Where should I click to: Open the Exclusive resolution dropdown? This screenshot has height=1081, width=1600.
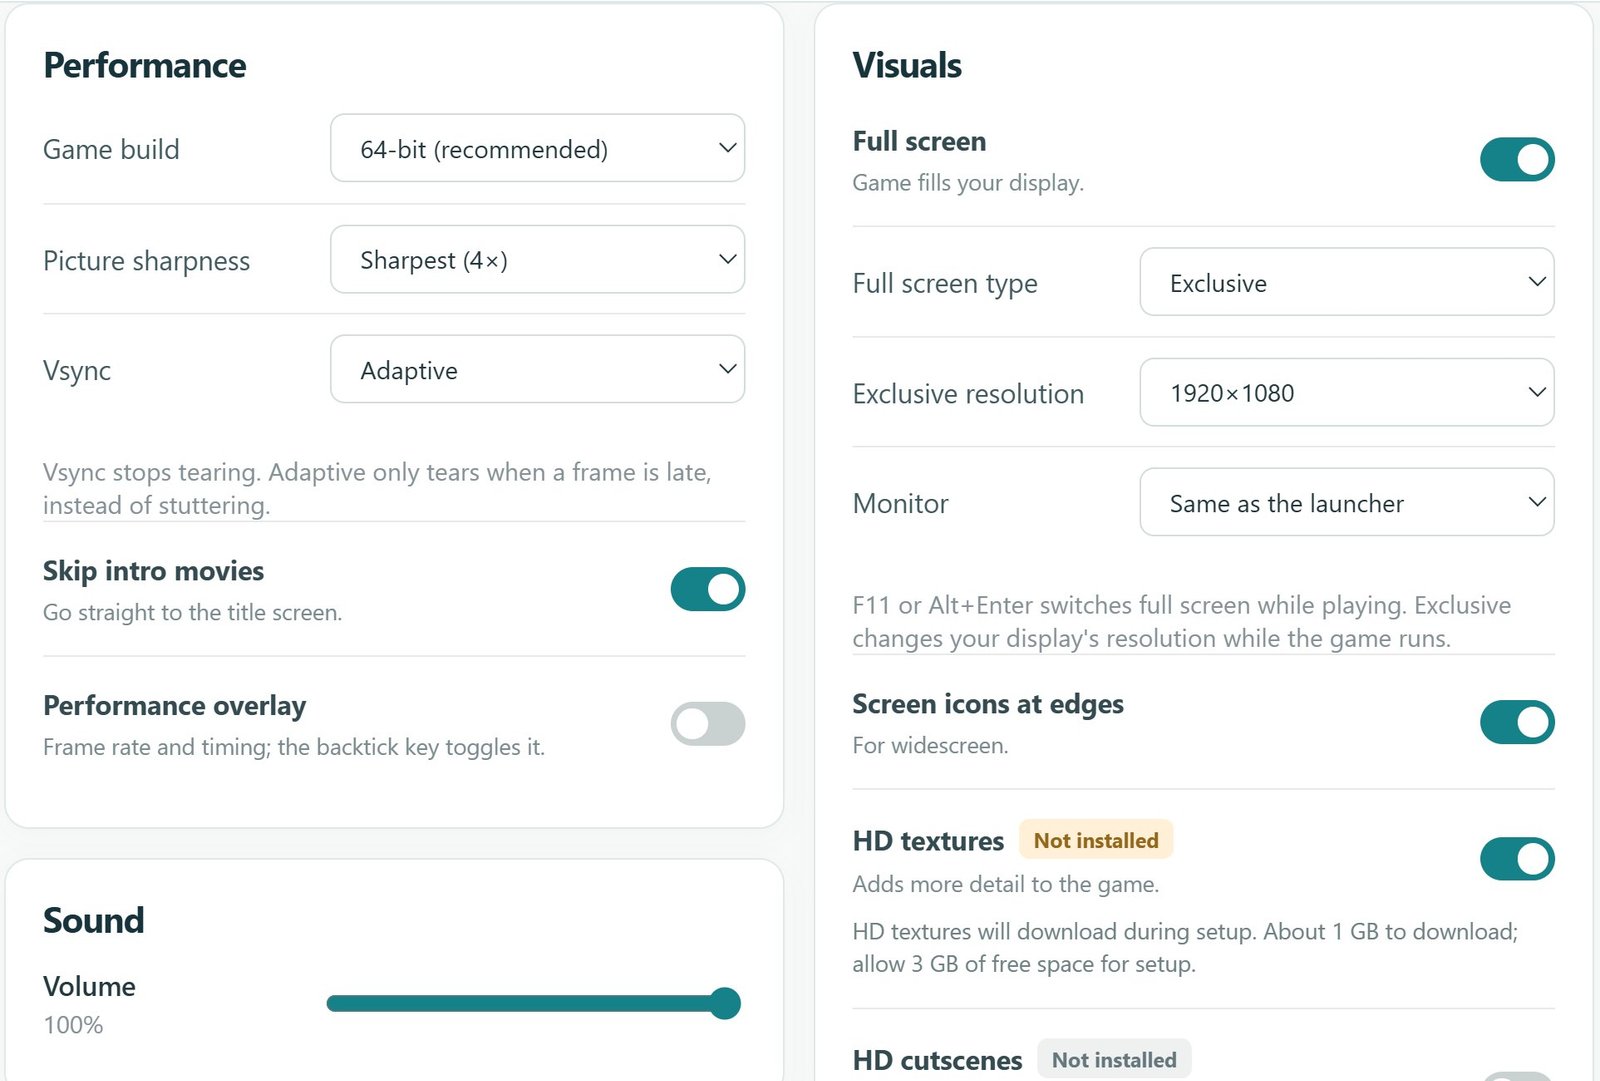(1347, 392)
